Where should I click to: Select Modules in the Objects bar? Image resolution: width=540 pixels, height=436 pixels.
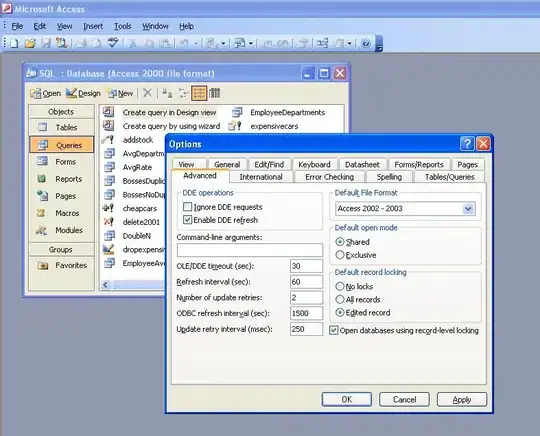61,230
